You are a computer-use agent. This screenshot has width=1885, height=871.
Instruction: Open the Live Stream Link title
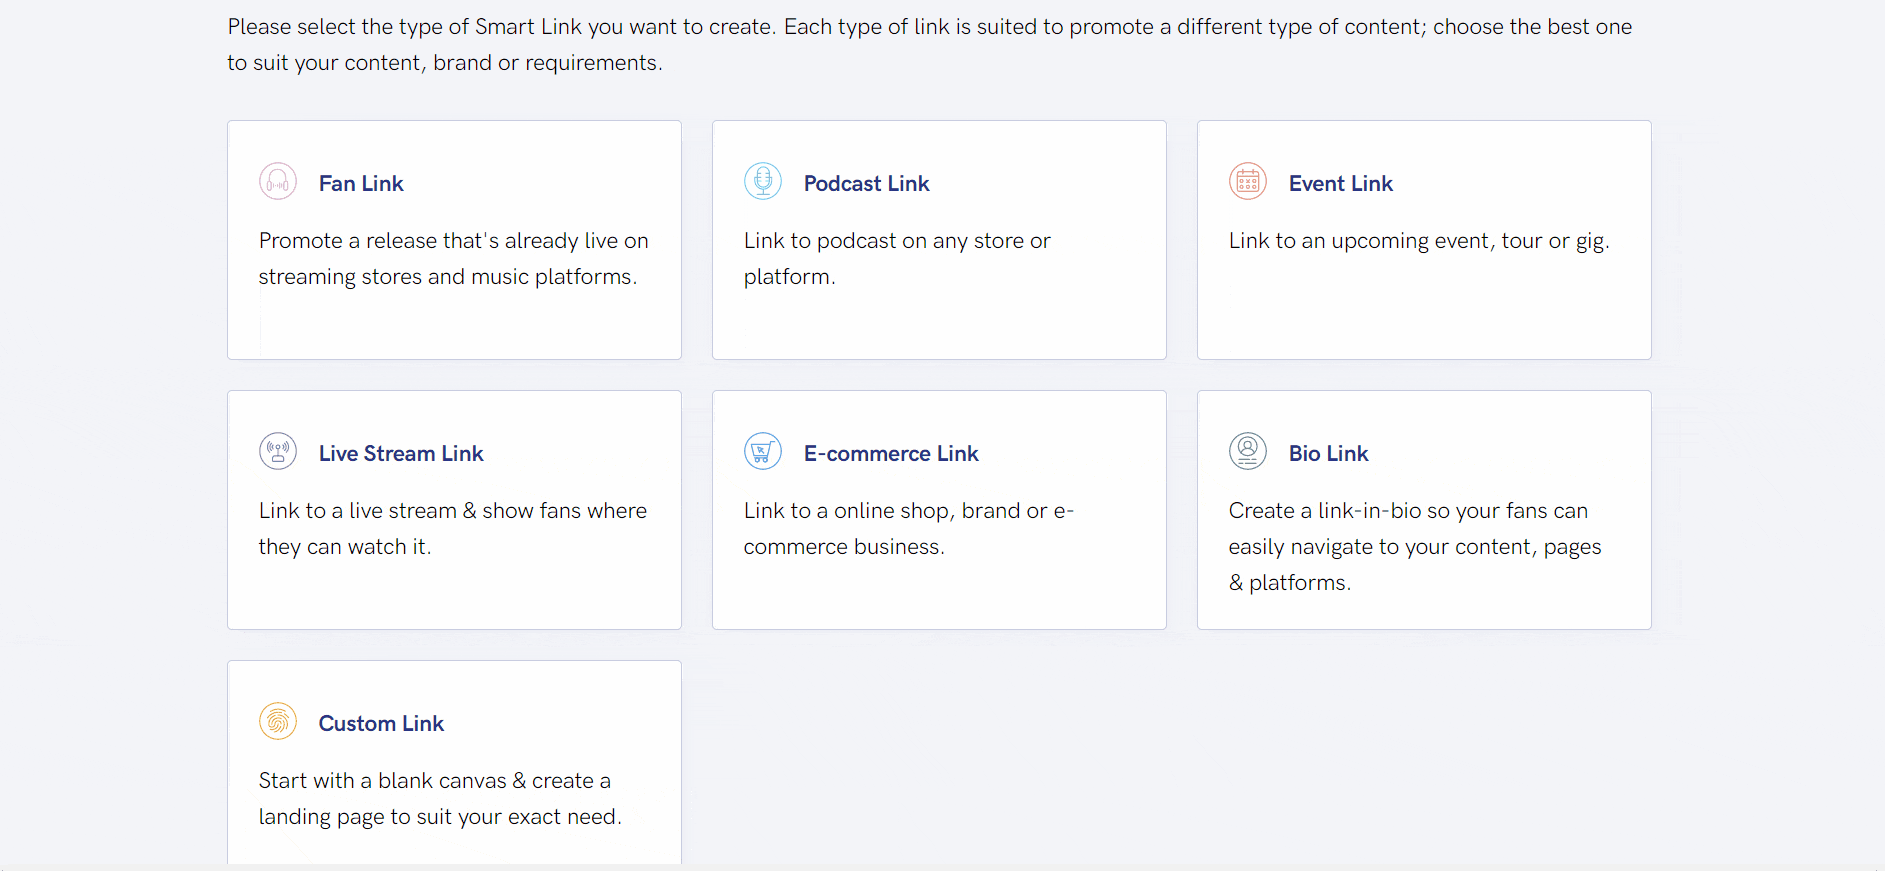(x=401, y=454)
